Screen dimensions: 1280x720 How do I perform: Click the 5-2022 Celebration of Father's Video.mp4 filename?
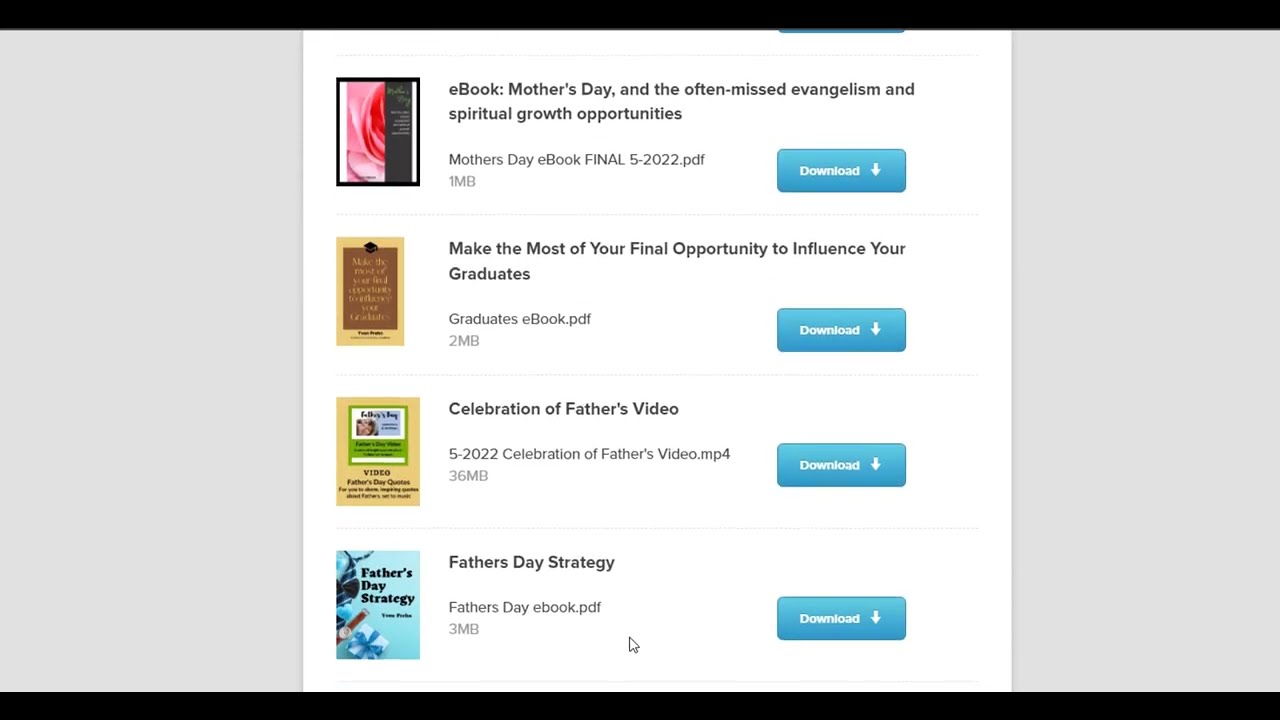[589, 454]
